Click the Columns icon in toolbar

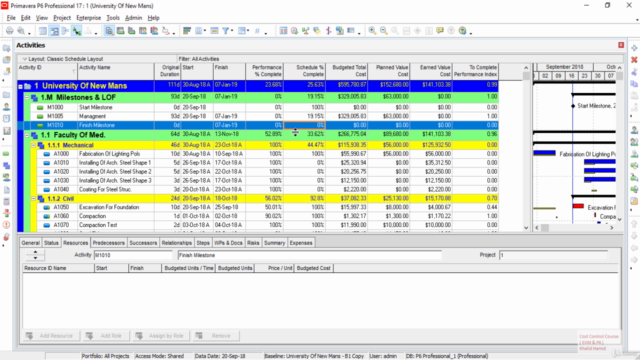[199, 31]
